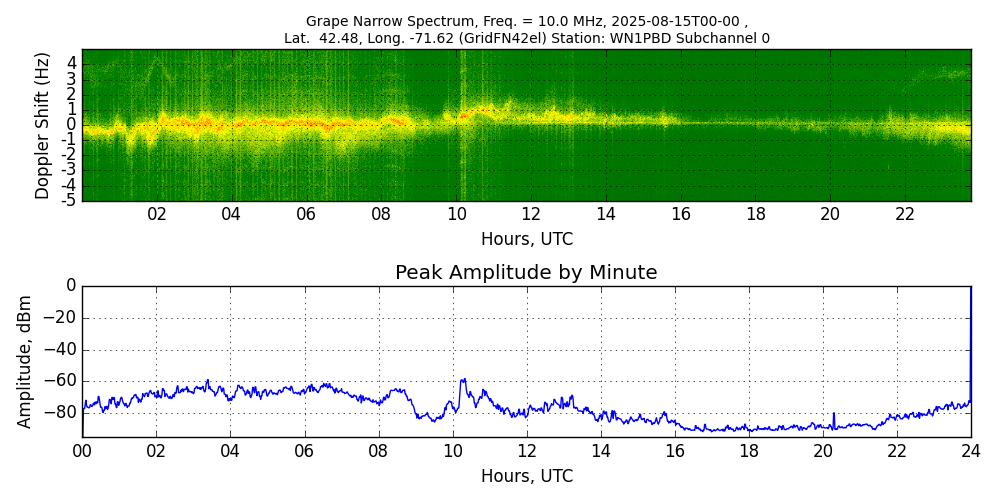Click "Hours, UTC" label below amplitude chart

point(527,476)
